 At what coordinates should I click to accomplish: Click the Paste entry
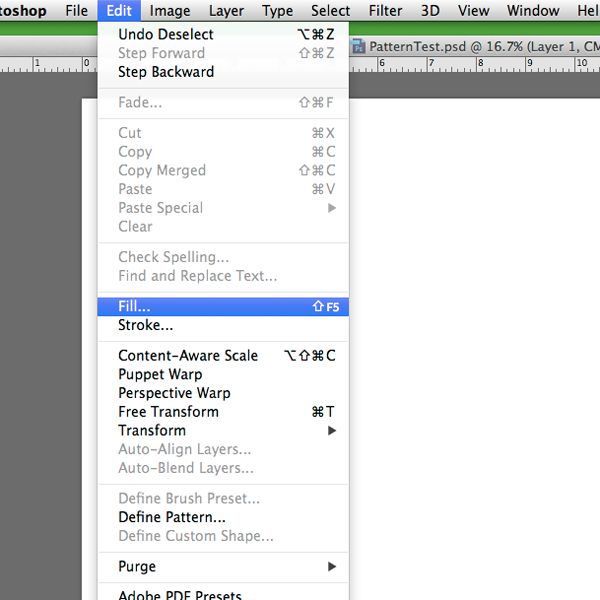click(223, 189)
